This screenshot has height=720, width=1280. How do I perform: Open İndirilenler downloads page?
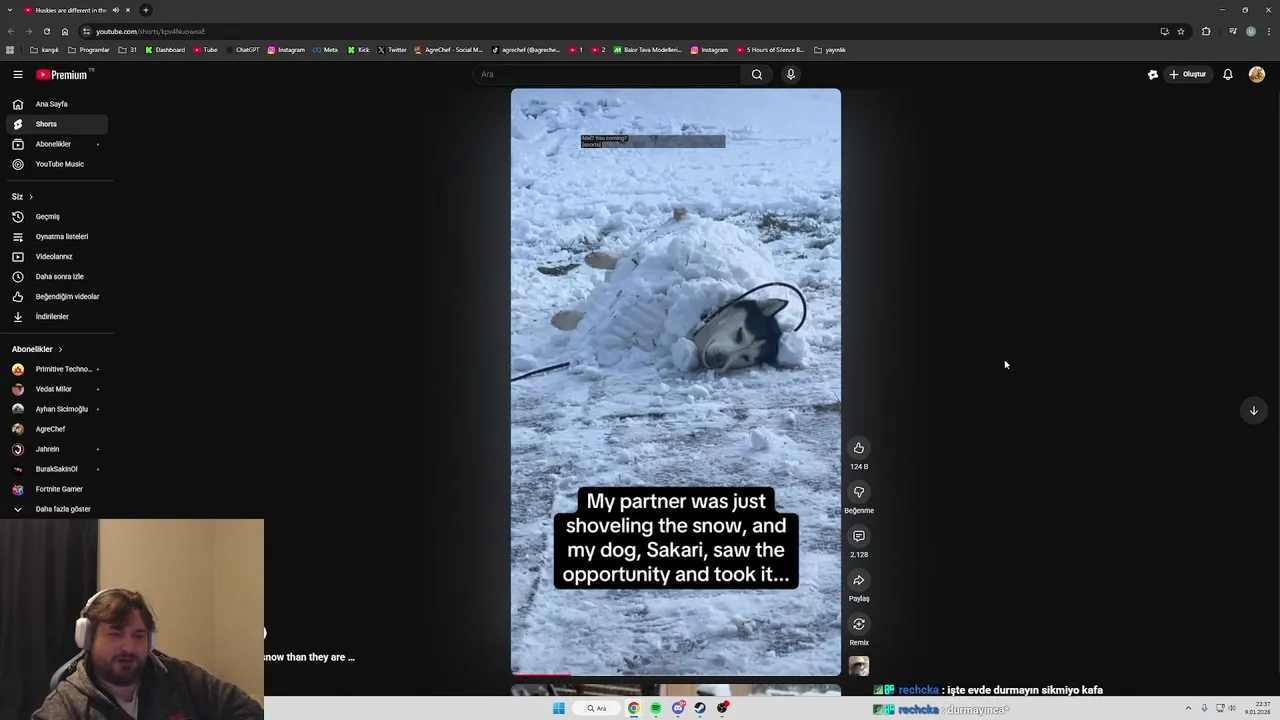click(x=56, y=317)
